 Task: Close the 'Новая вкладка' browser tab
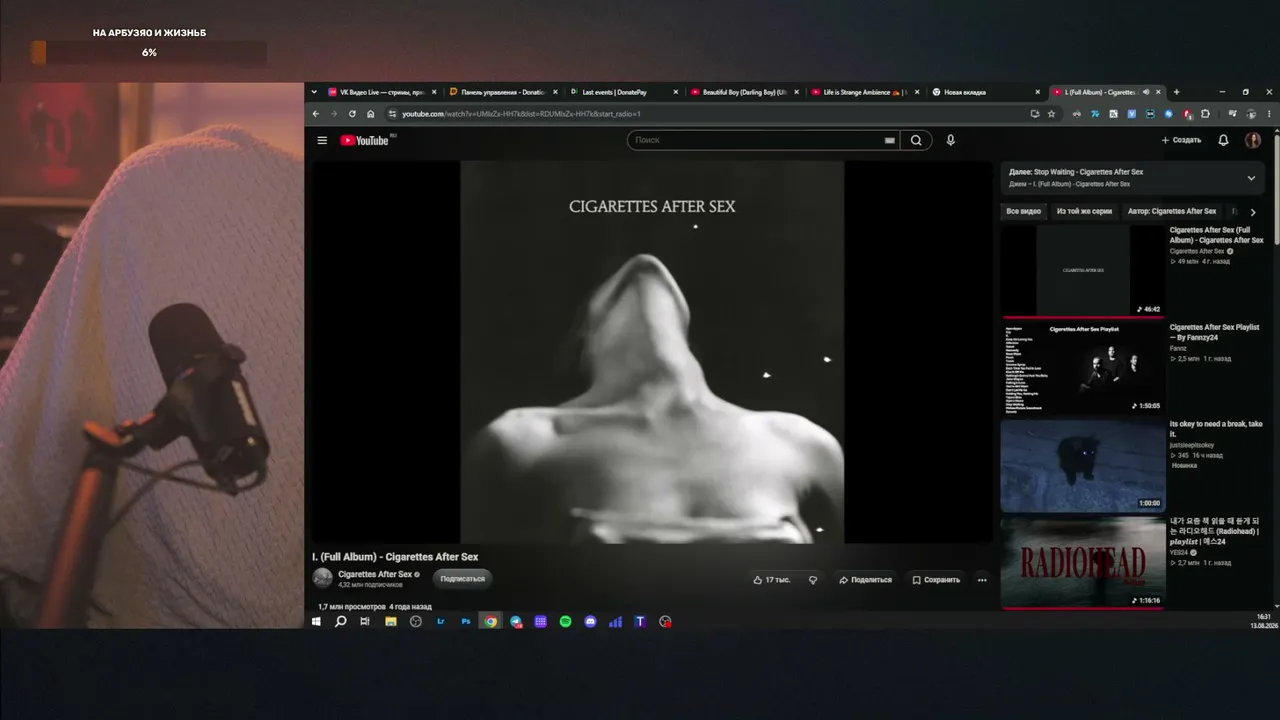tap(1037, 92)
